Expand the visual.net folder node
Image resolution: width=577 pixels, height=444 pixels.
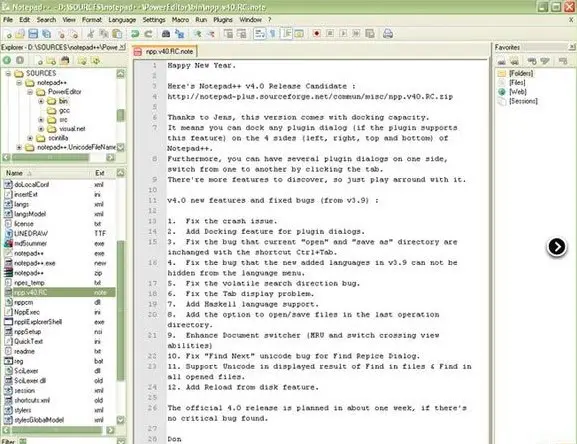pos(41,129)
